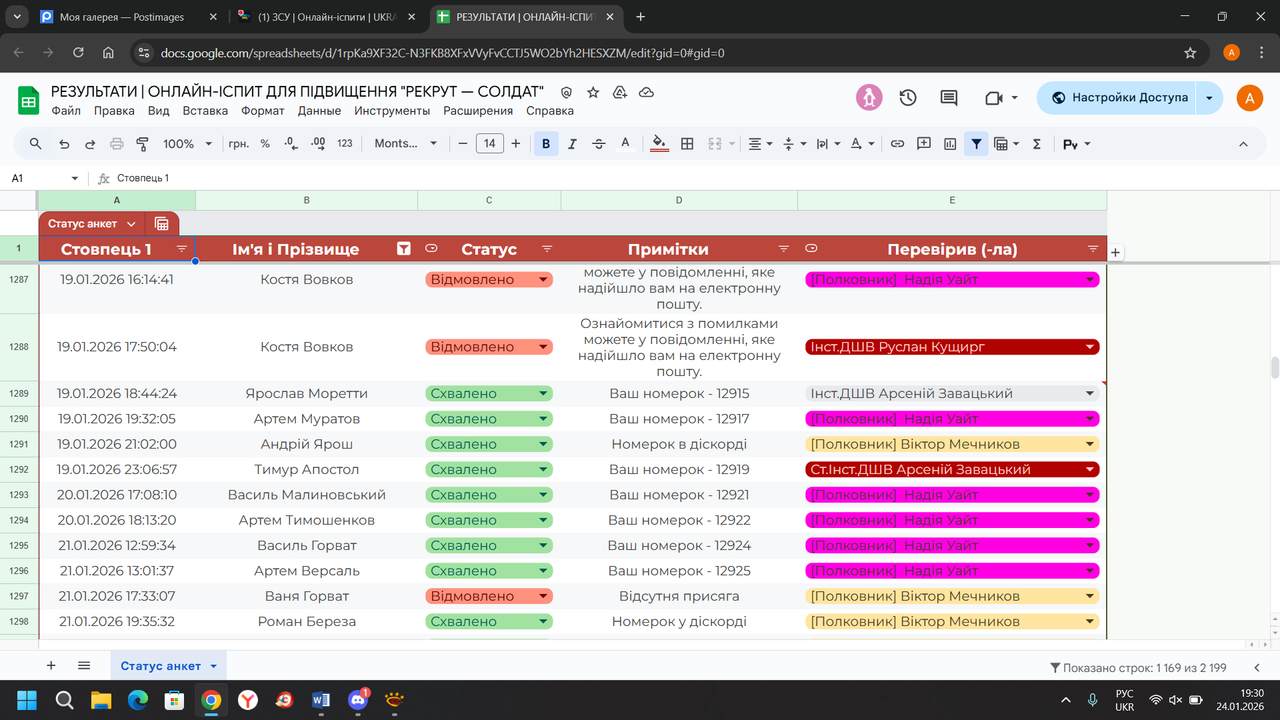Open all sheets list
This screenshot has width=1280, height=720.
84,665
